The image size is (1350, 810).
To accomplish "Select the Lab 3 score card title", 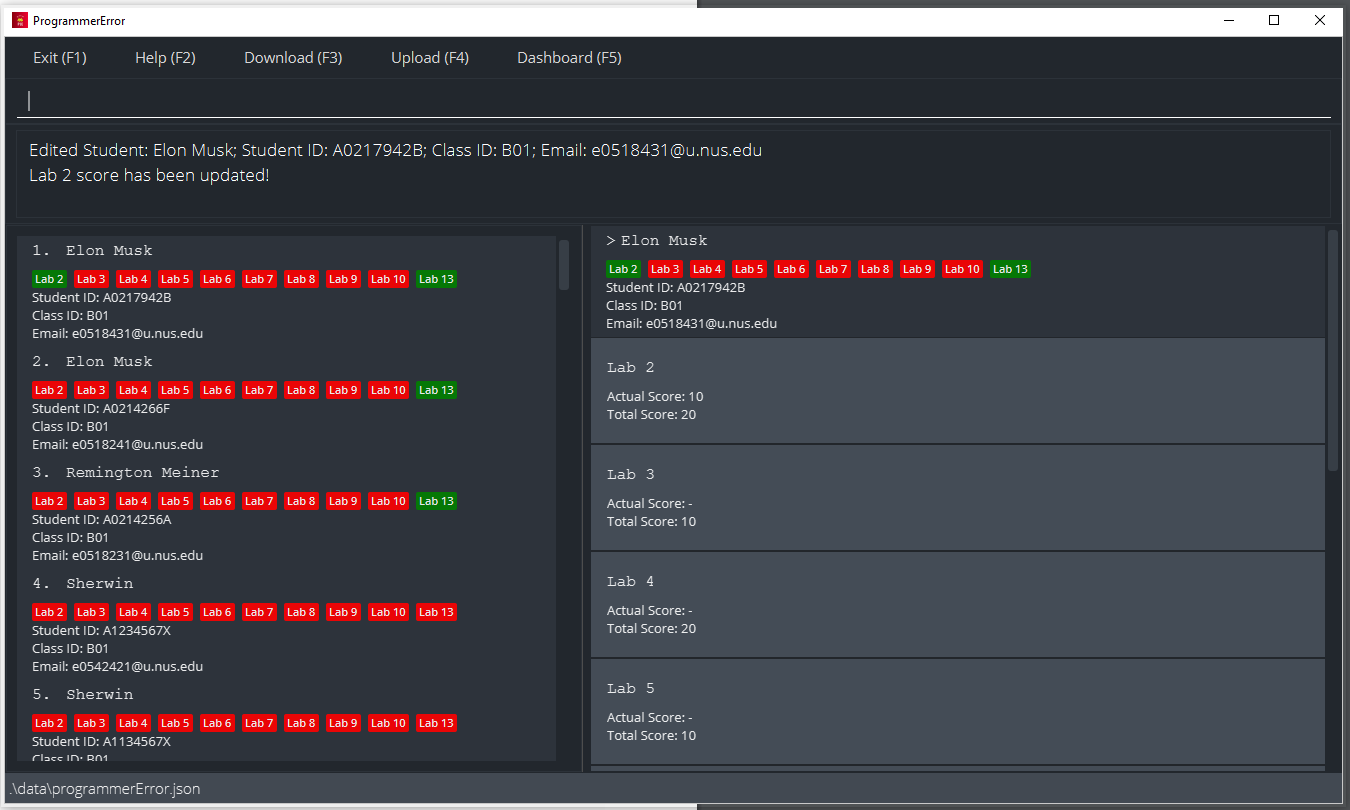I will (630, 475).
